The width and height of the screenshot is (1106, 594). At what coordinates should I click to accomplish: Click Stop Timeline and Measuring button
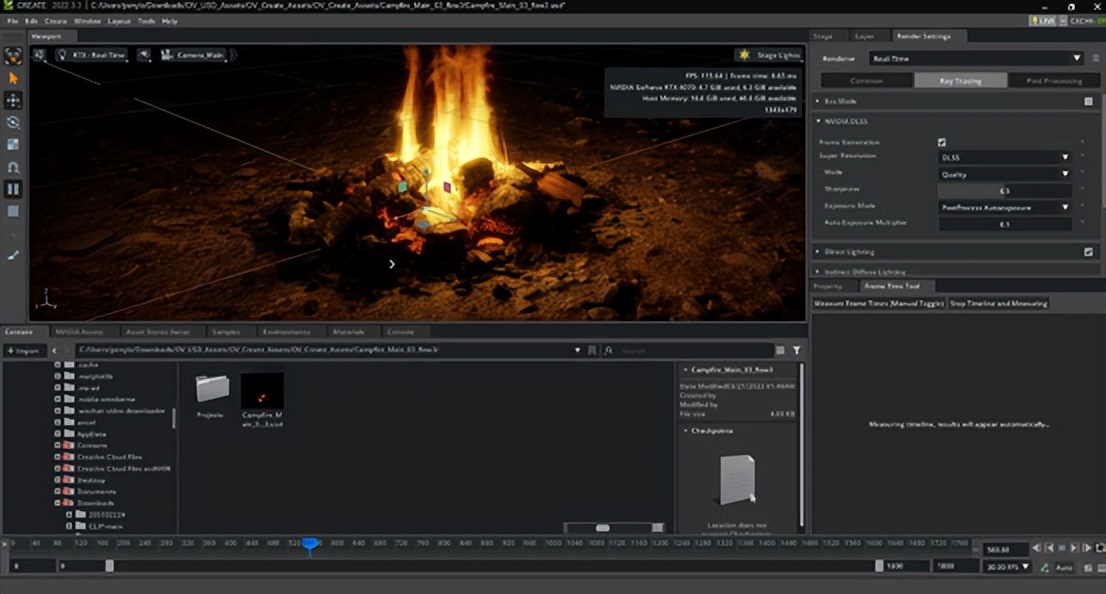998,303
